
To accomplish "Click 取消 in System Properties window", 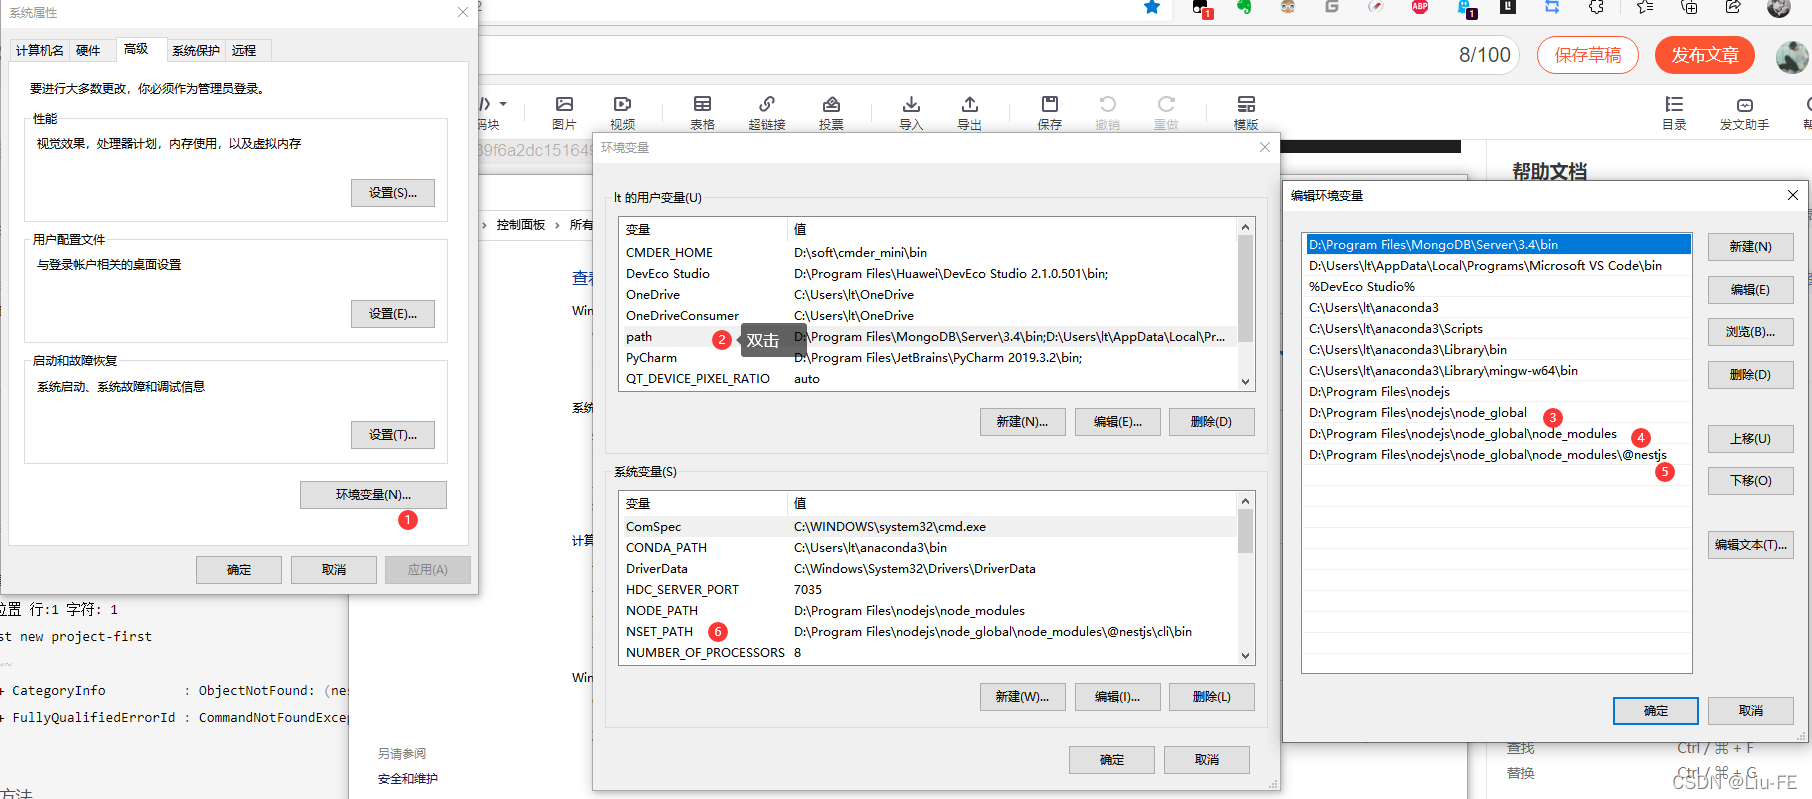I will (x=334, y=570).
